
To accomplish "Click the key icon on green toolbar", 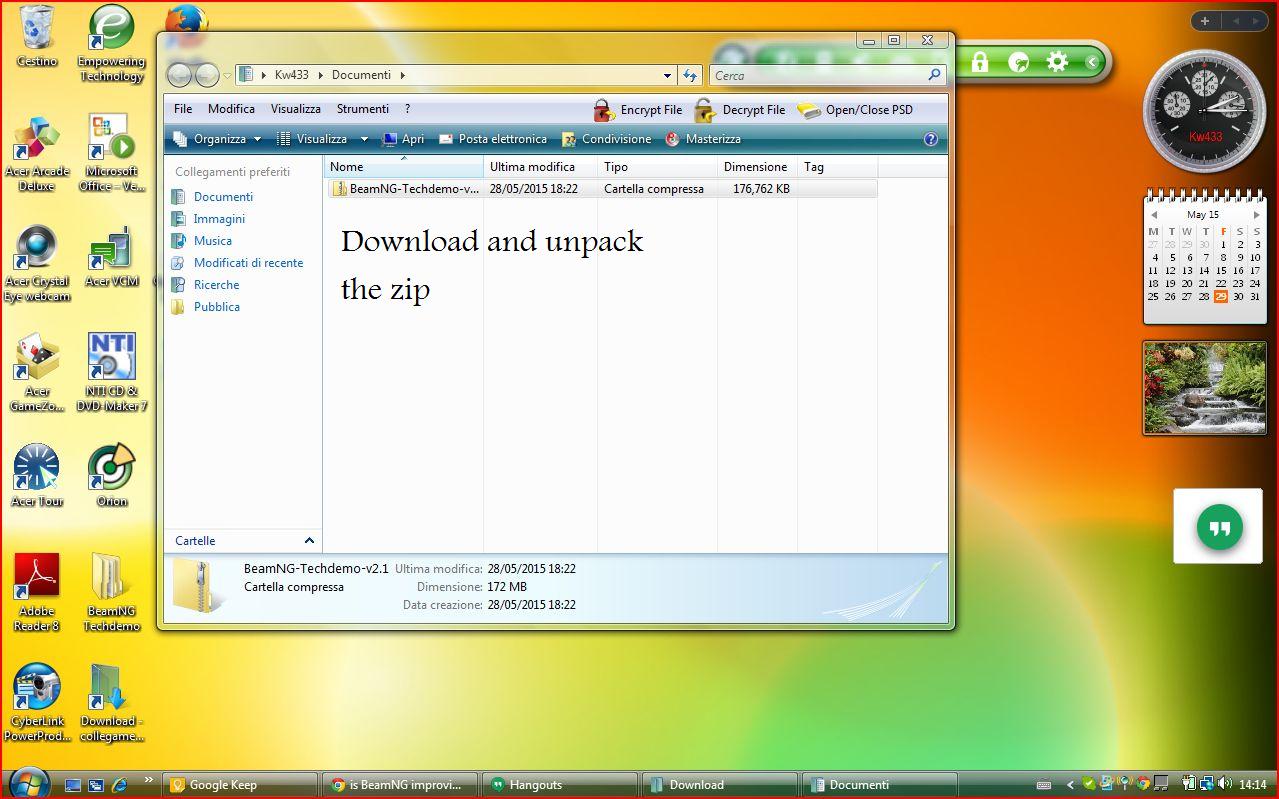I will (1019, 62).
